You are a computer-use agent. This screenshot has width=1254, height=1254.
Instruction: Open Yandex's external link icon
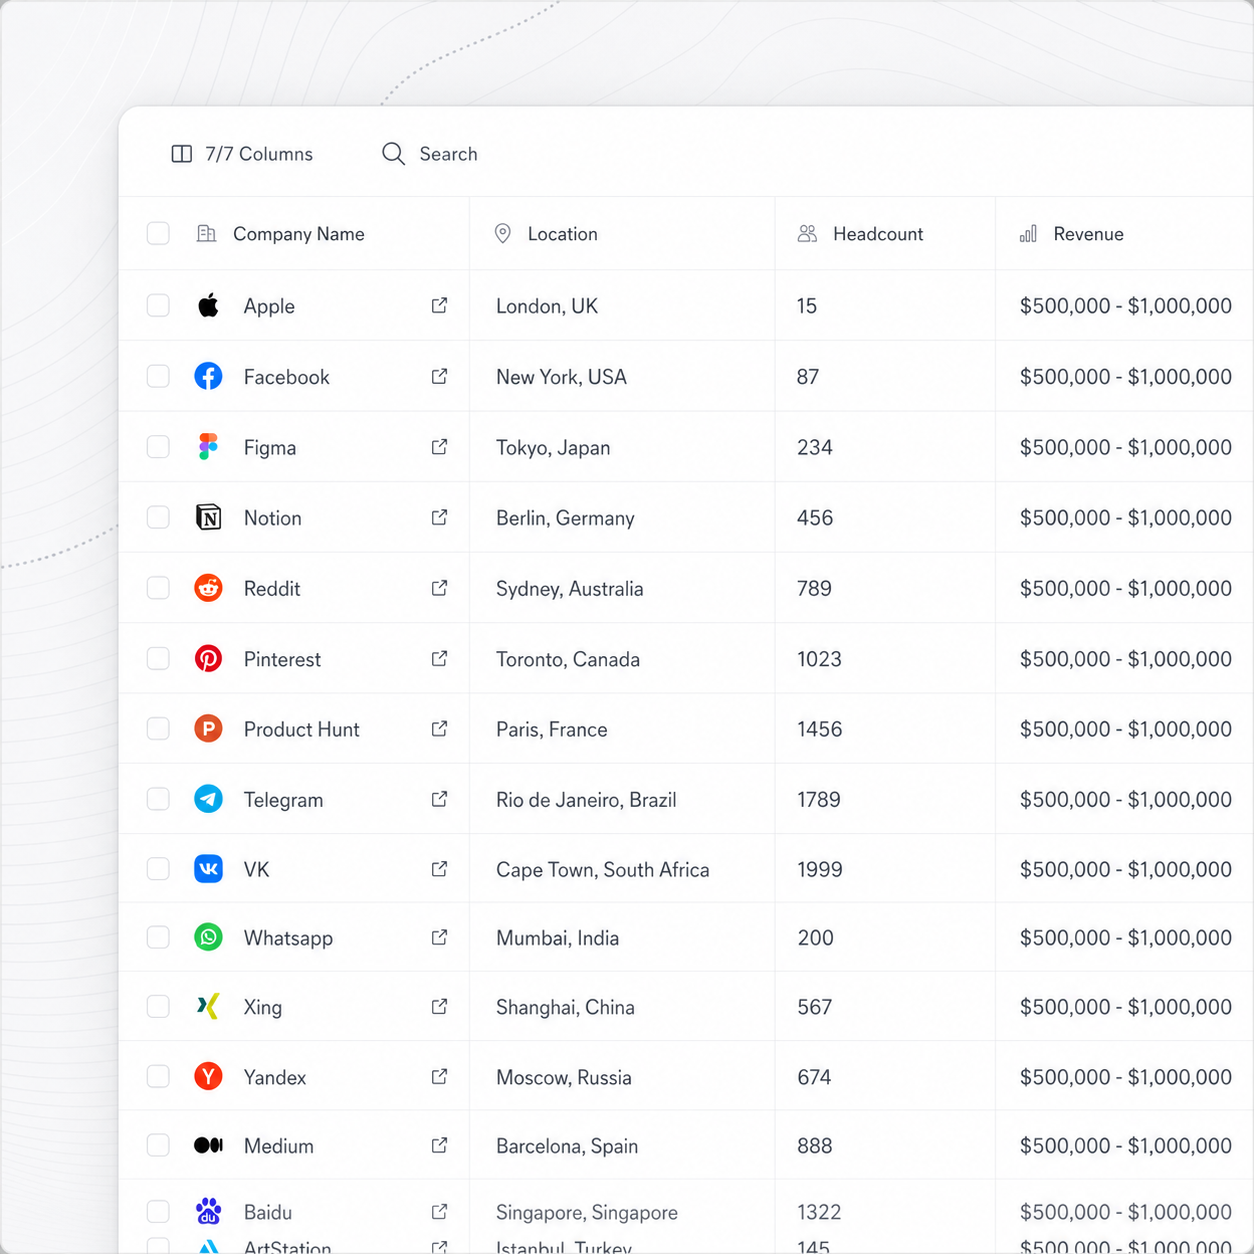tap(439, 1077)
